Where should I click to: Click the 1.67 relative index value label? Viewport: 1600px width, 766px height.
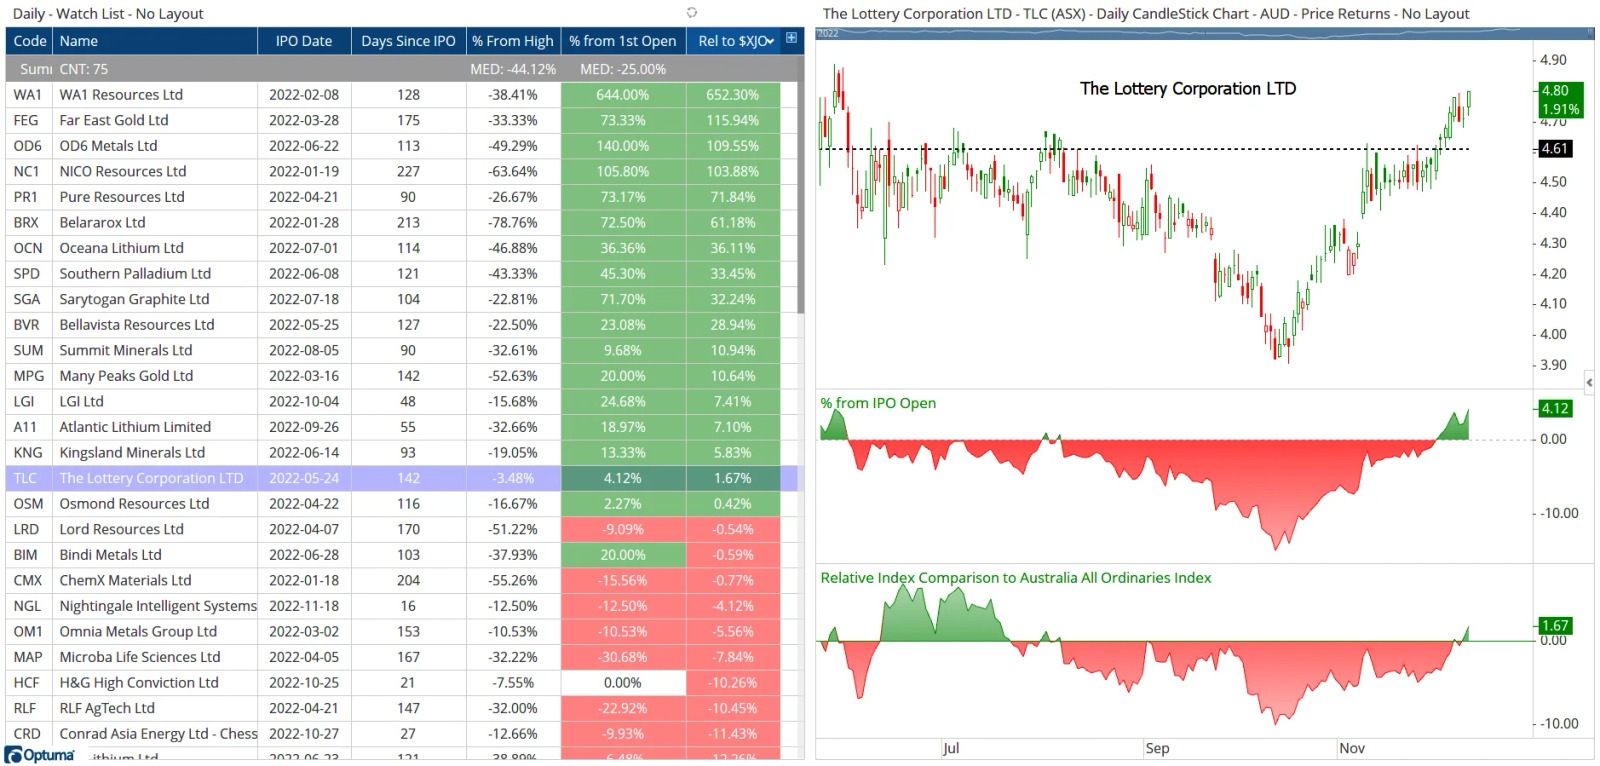click(1555, 625)
